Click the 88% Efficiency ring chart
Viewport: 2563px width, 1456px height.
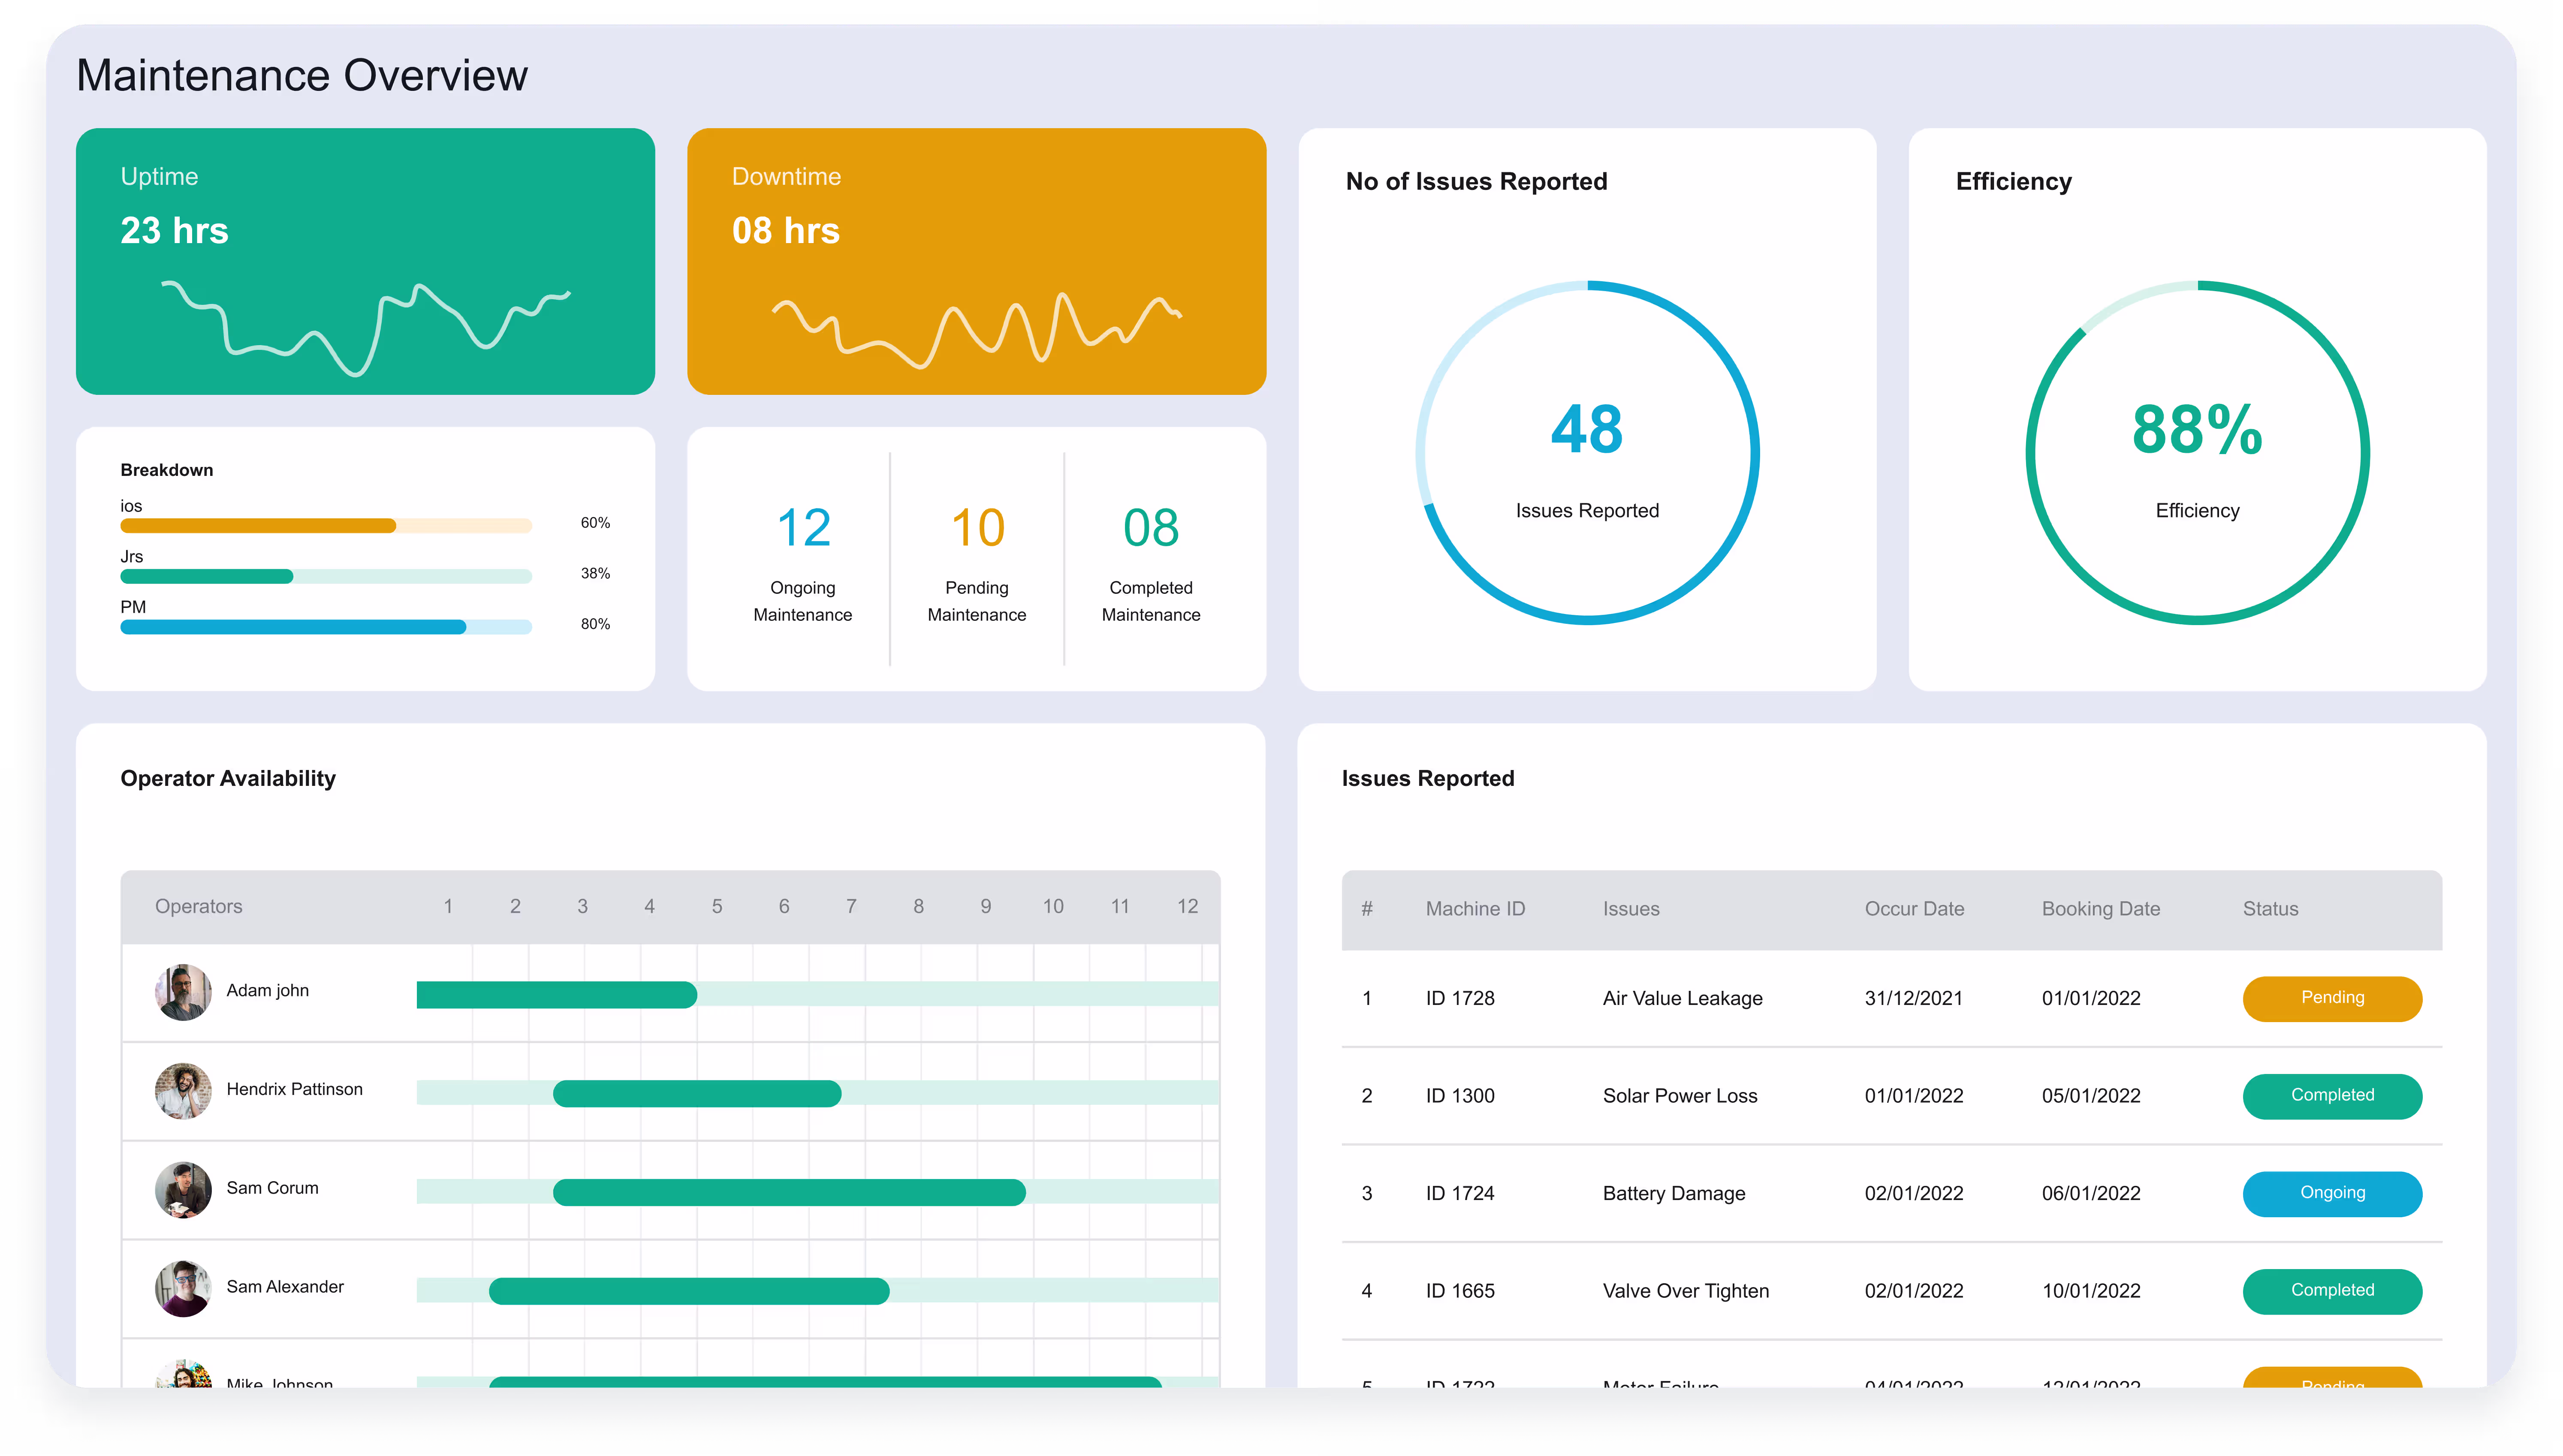(x=2197, y=453)
